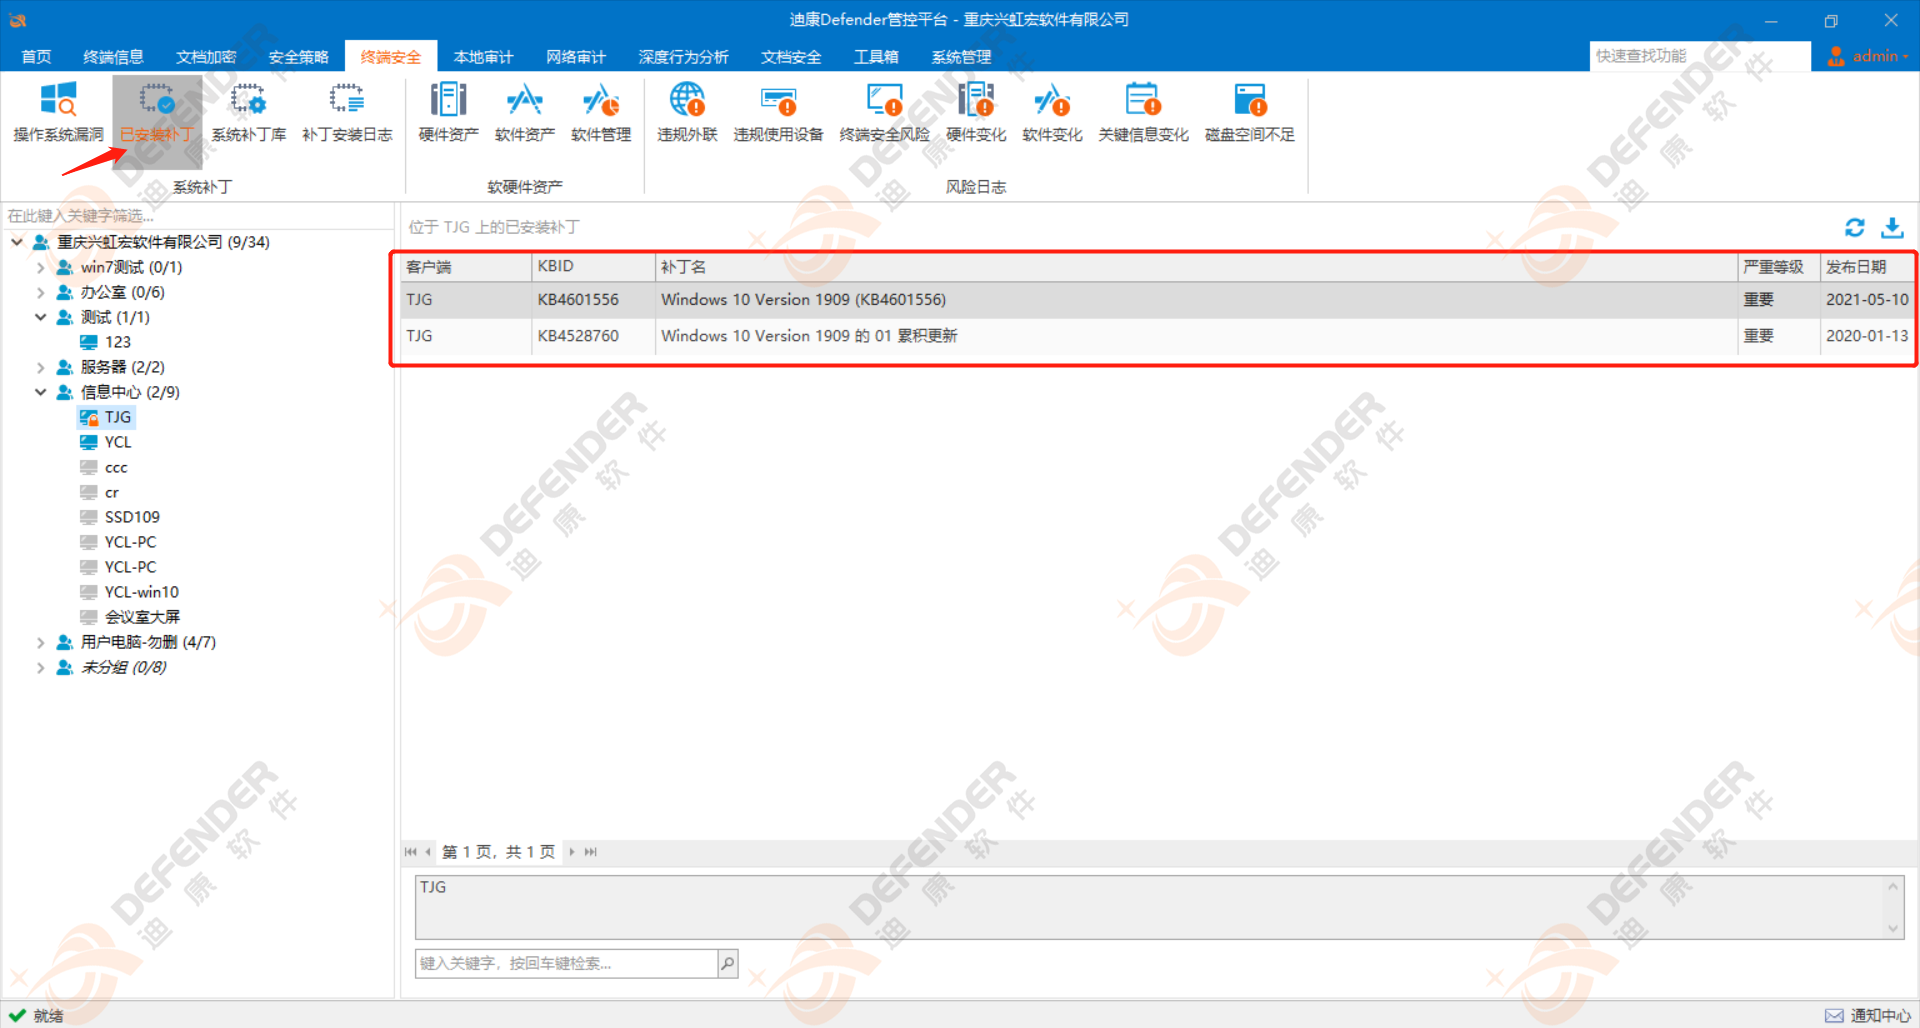This screenshot has height=1028, width=1920.
Task: Open the 操作系统漏洞 scan tool
Action: tap(58, 112)
